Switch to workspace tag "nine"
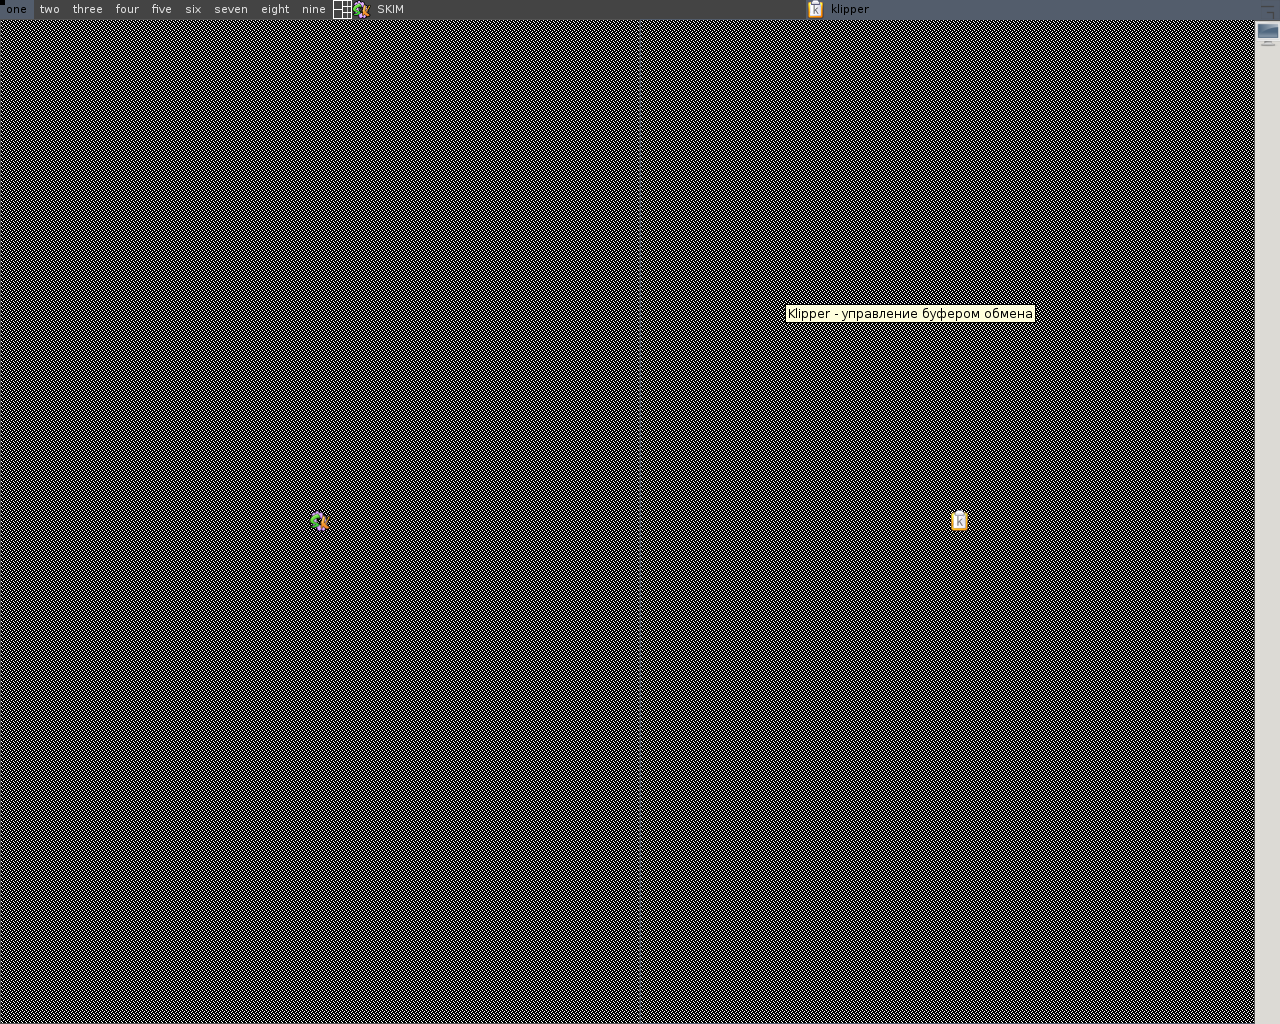Image resolution: width=1280 pixels, height=1024 pixels. click(x=314, y=9)
